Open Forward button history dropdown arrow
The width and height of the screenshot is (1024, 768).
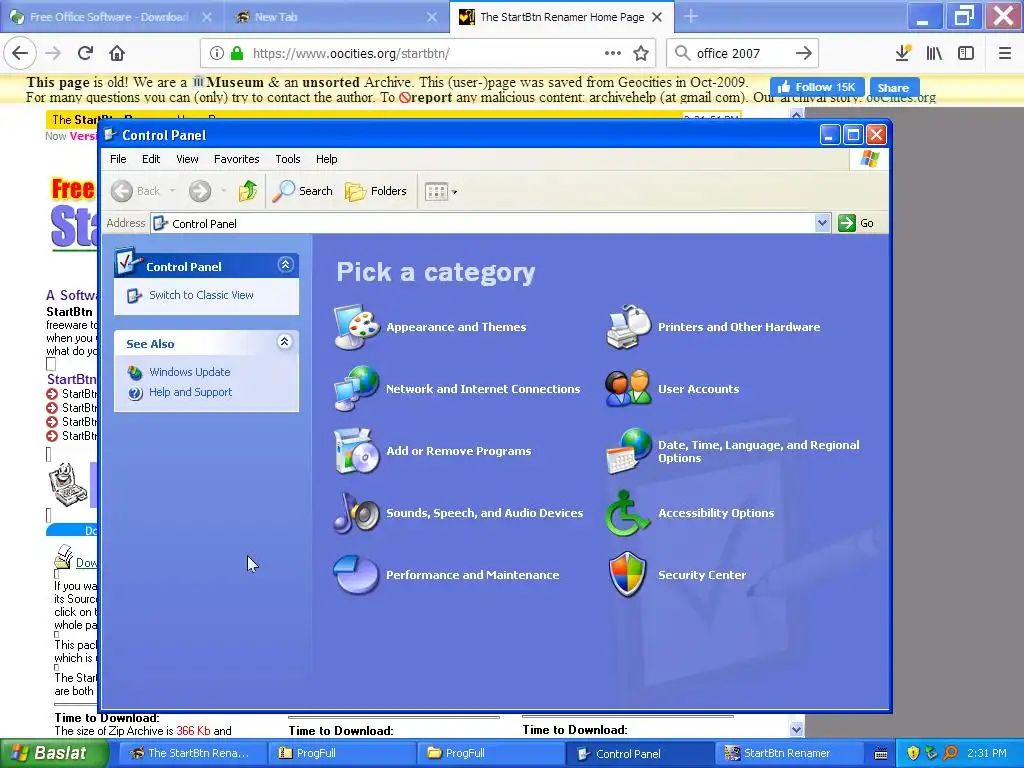[x=223, y=191]
